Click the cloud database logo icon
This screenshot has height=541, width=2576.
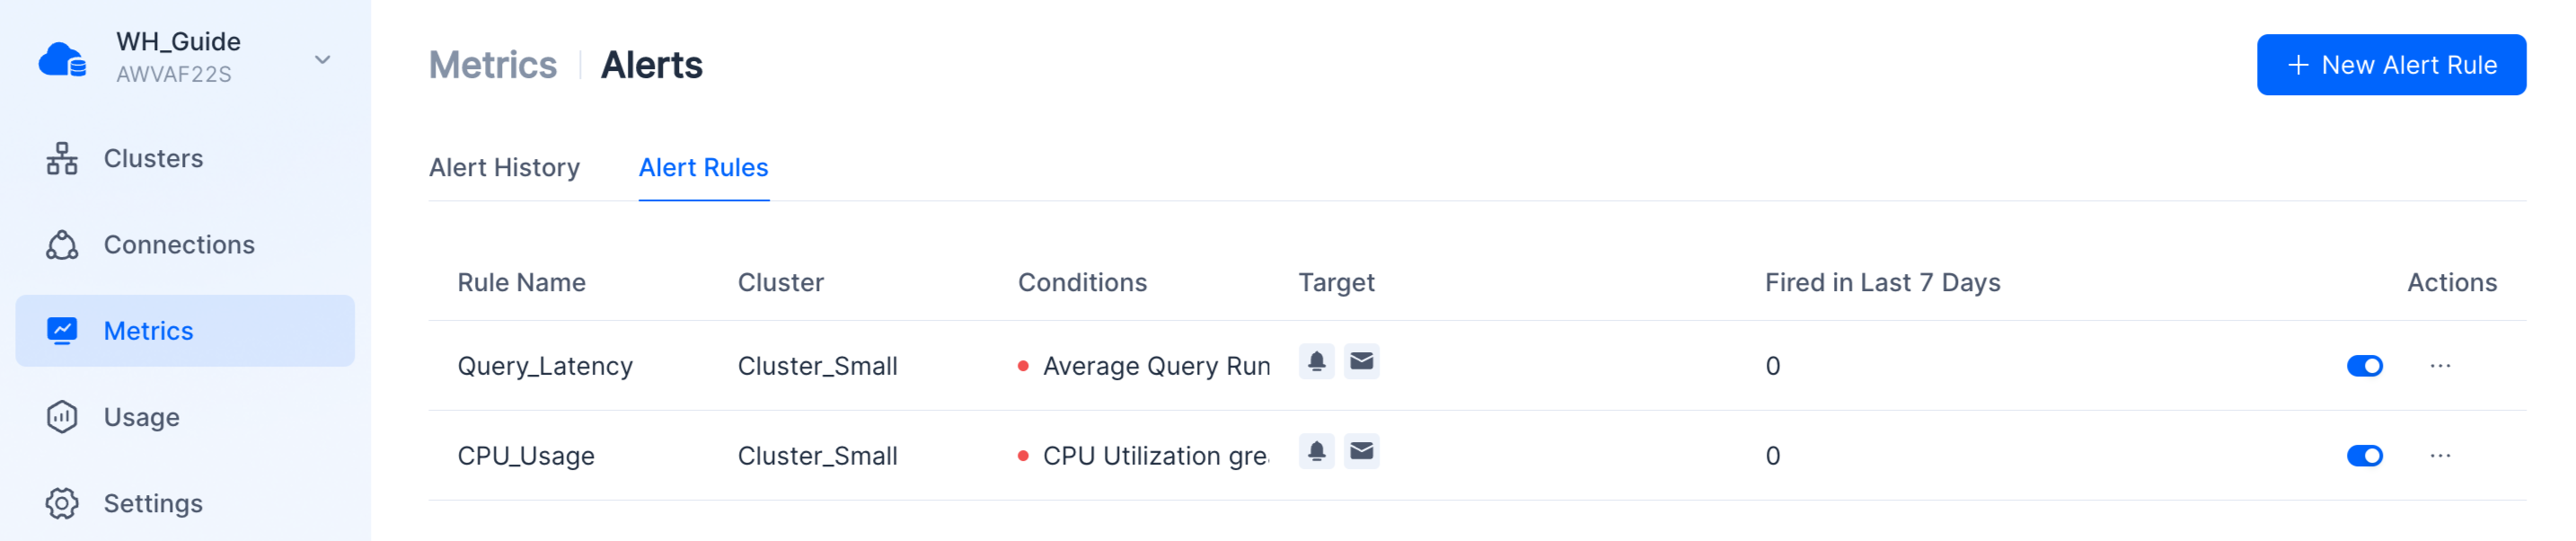[62, 60]
